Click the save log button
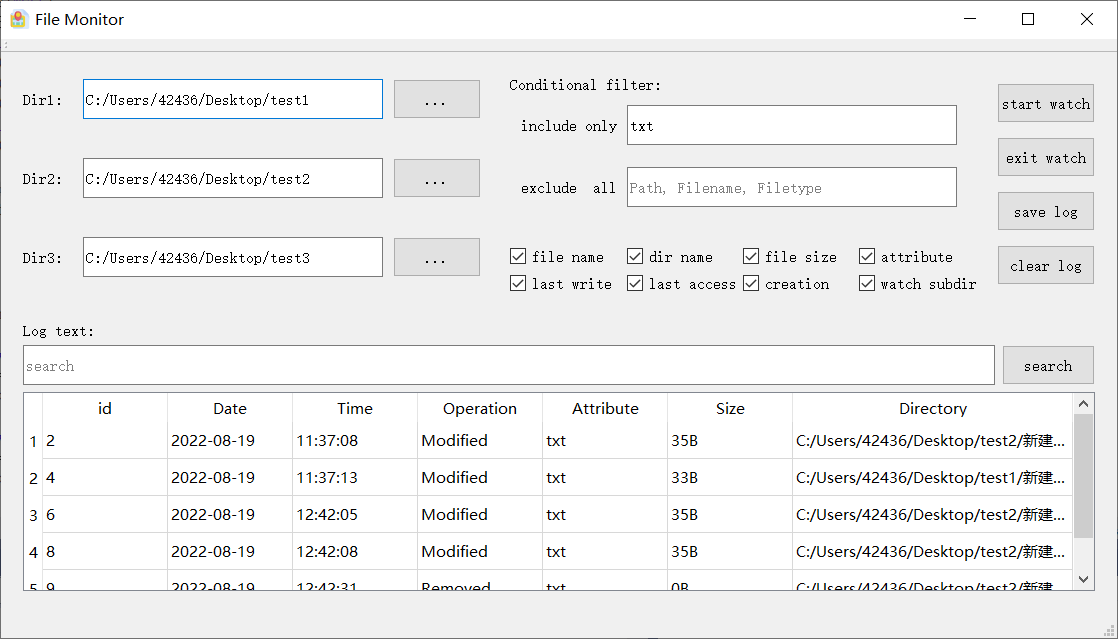The width and height of the screenshot is (1118, 639). 1045,212
